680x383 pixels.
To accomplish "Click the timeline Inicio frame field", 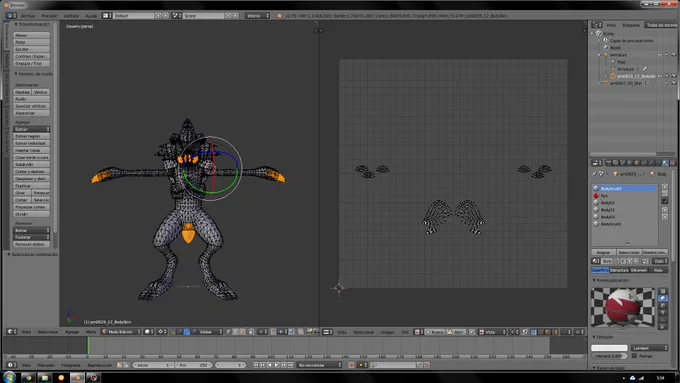I will coord(153,365).
